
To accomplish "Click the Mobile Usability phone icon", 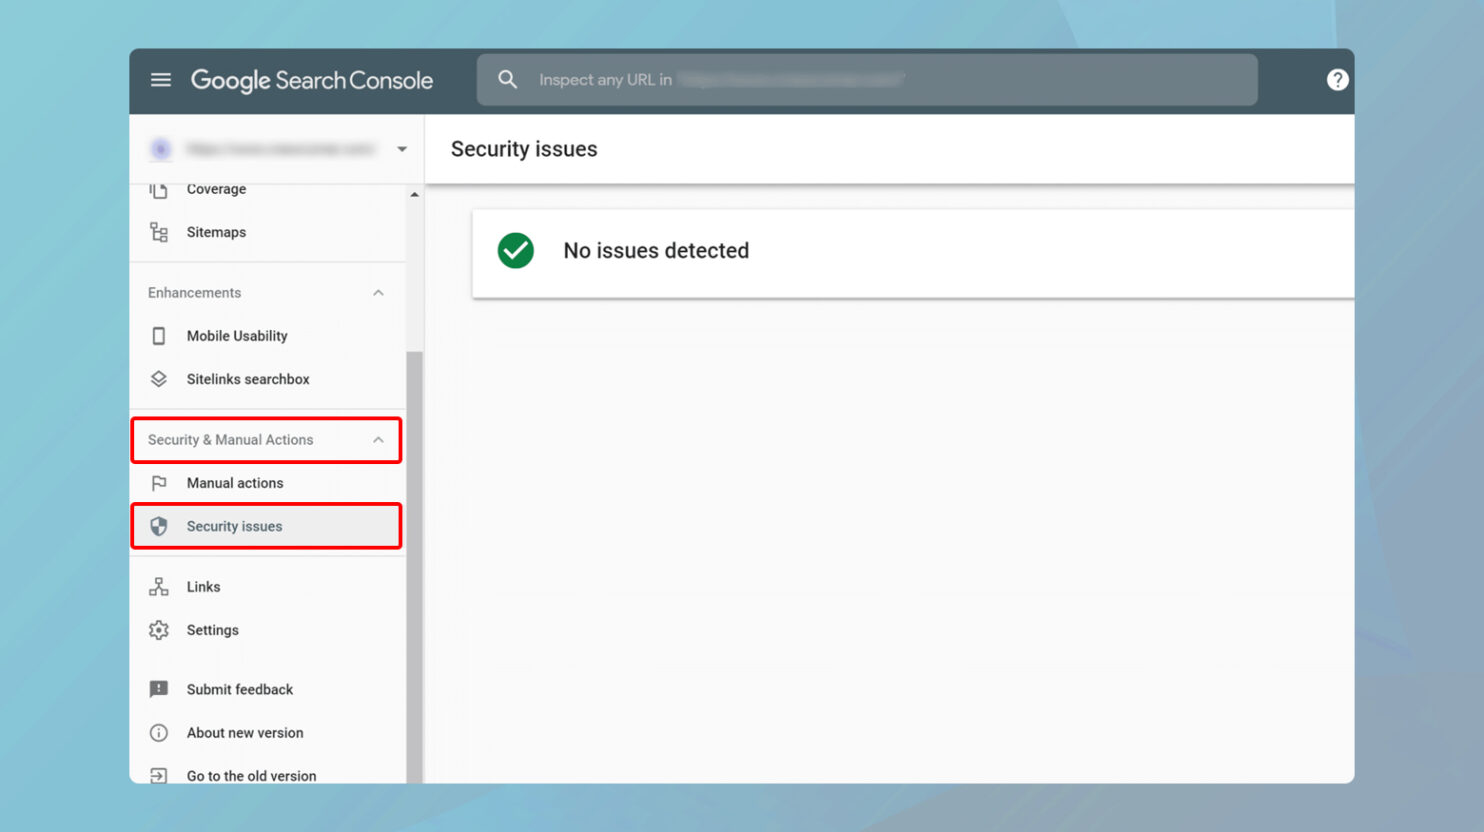I will pos(160,335).
